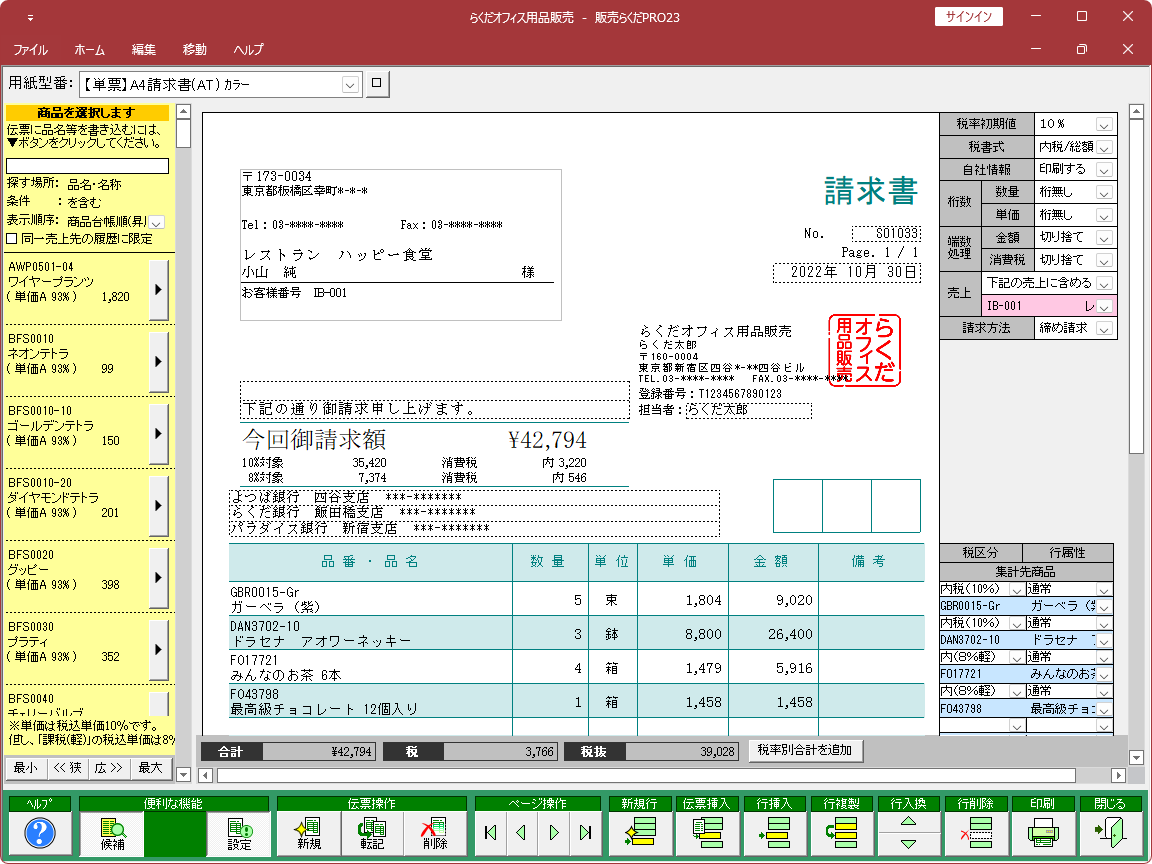Screen dimensions: 1152x864
Task: Open the 用紙型番 paper type dropdown
Action: click(350, 85)
